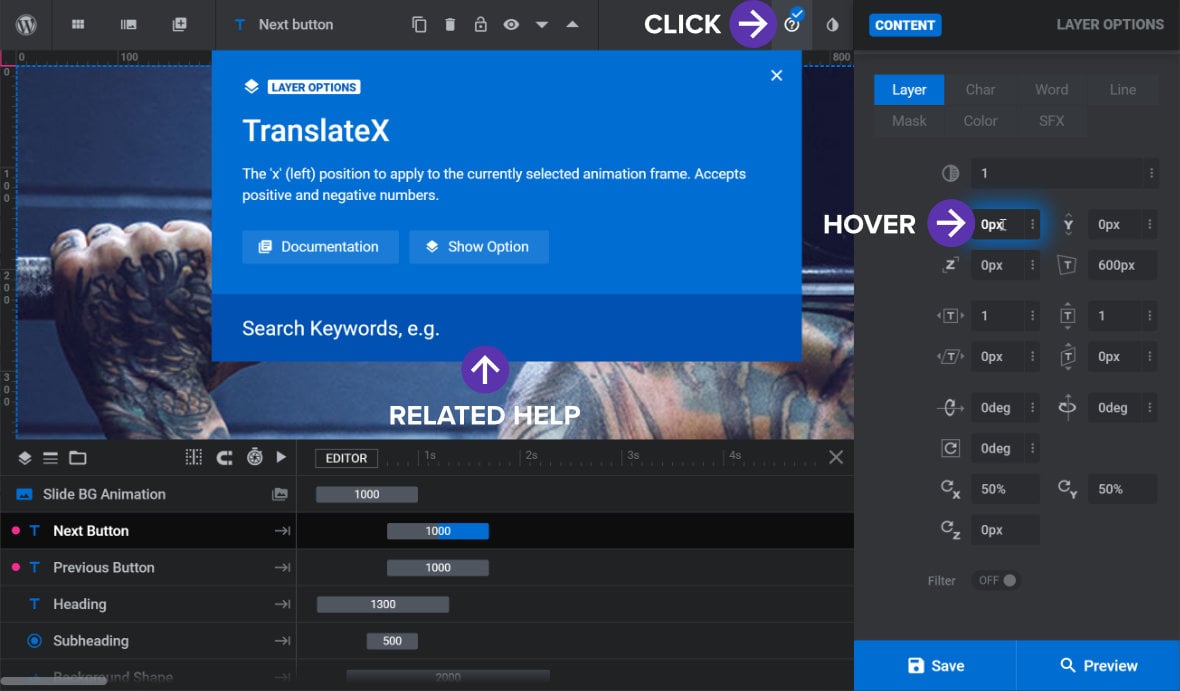Select the Heading 1300 timeline bar
1180x691 pixels.
tap(383, 604)
